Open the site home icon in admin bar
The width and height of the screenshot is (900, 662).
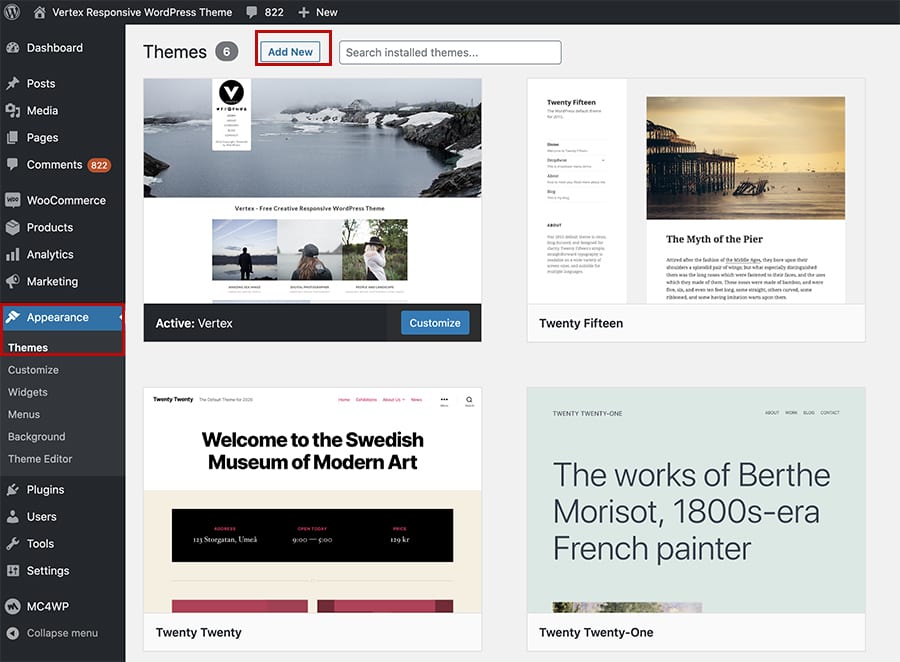[39, 12]
